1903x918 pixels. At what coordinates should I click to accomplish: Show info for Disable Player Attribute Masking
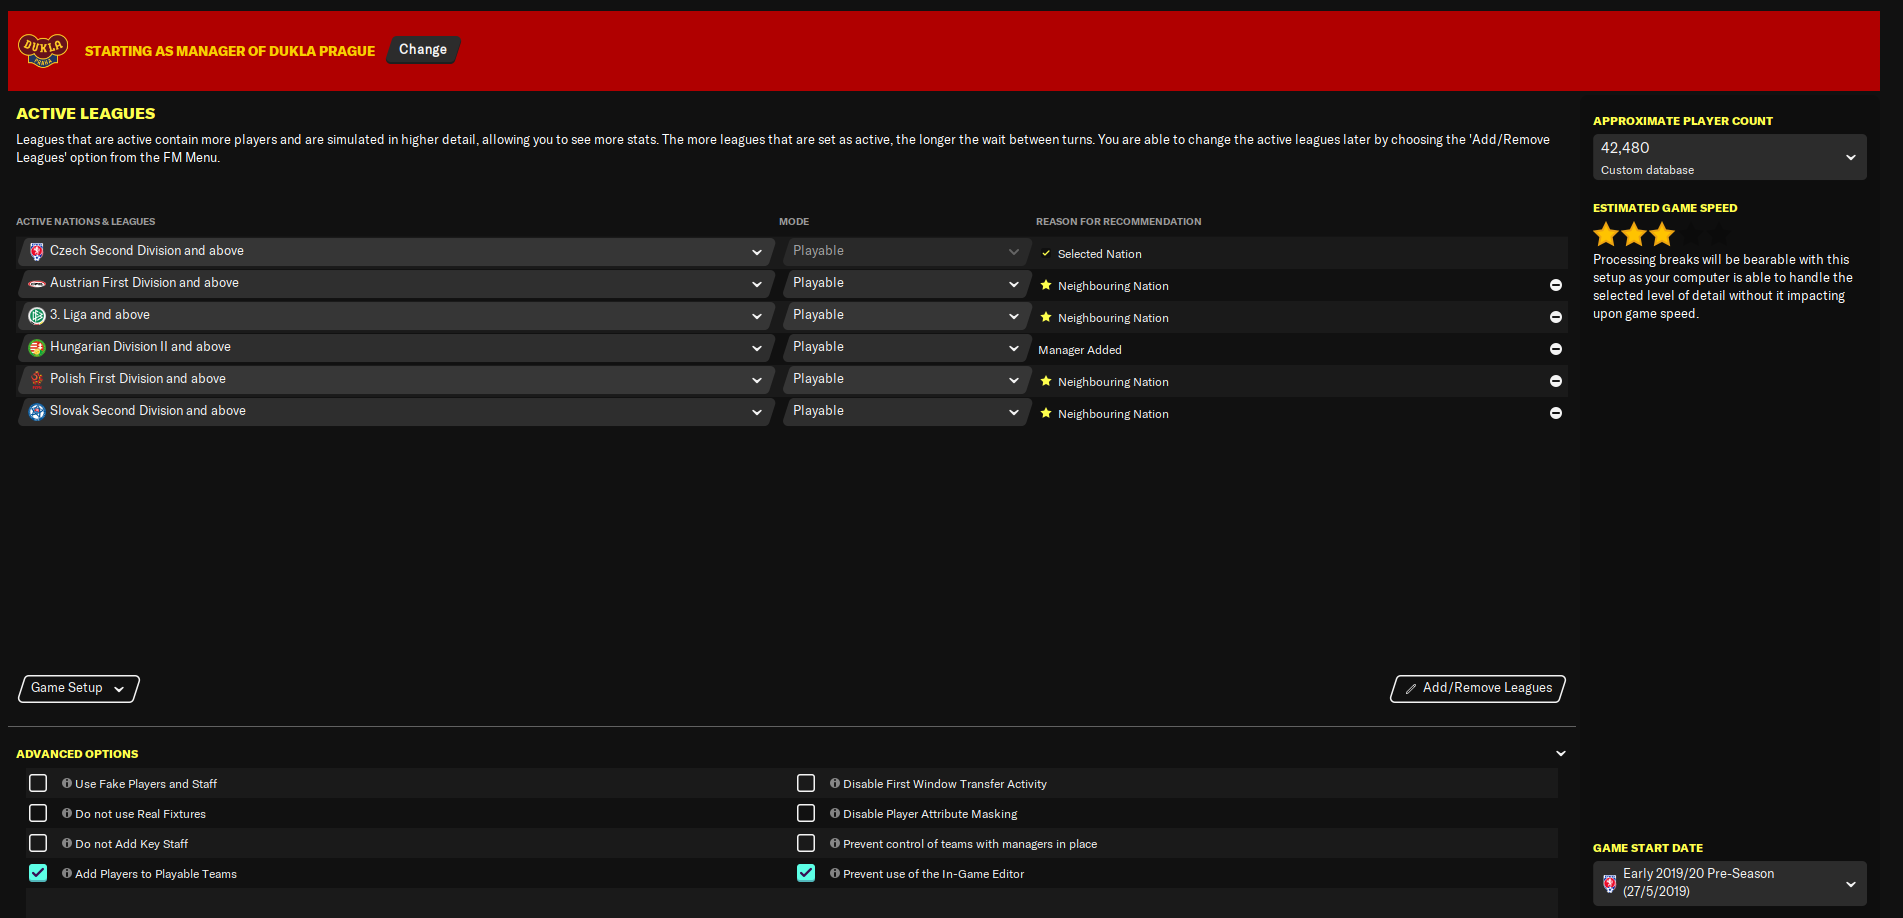(x=835, y=814)
